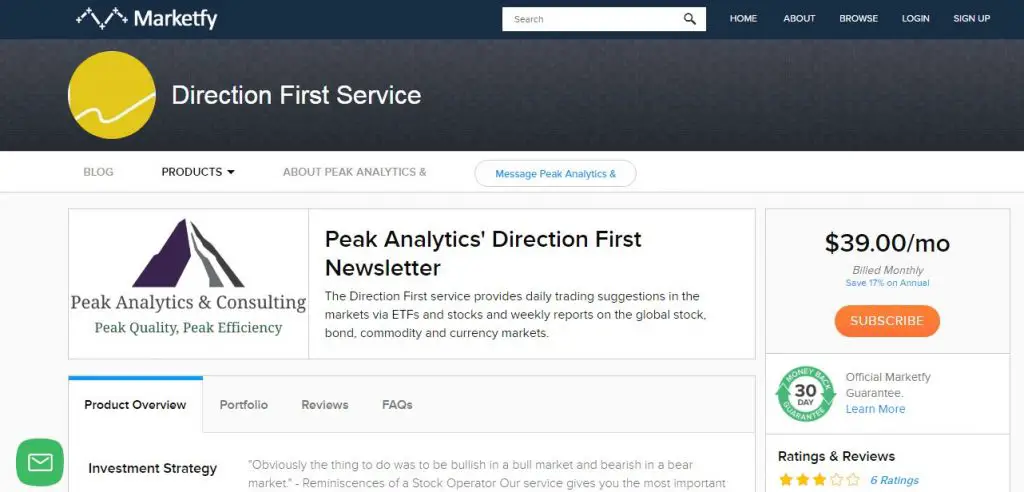Open the green mail chat widget
1024x492 pixels.
pos(40,462)
